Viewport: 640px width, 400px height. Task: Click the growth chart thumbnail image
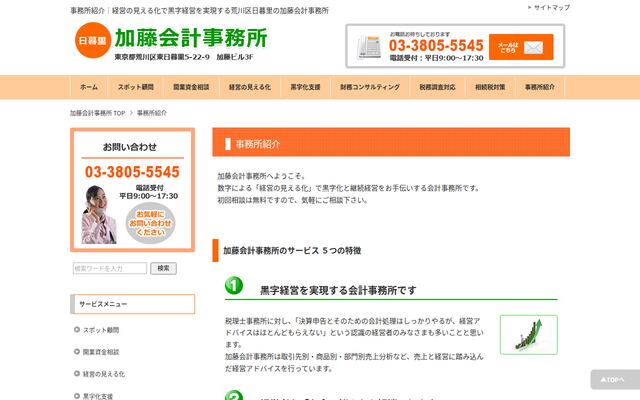coord(529,335)
